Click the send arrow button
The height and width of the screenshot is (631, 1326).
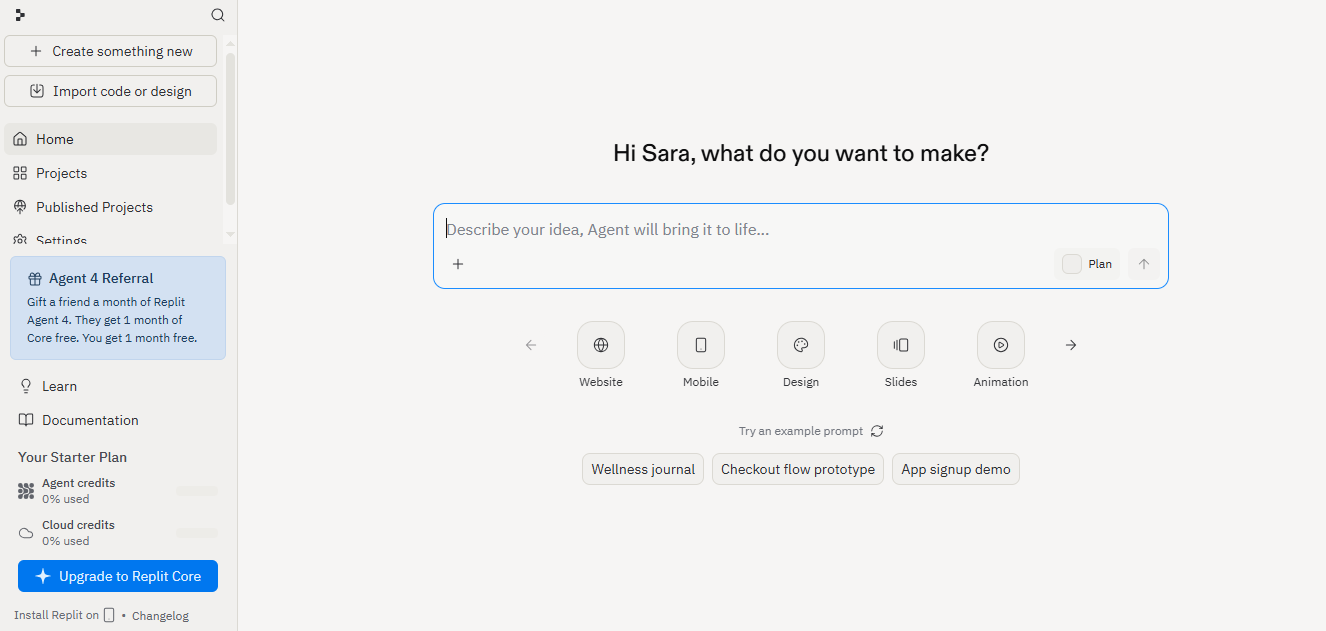(1144, 264)
